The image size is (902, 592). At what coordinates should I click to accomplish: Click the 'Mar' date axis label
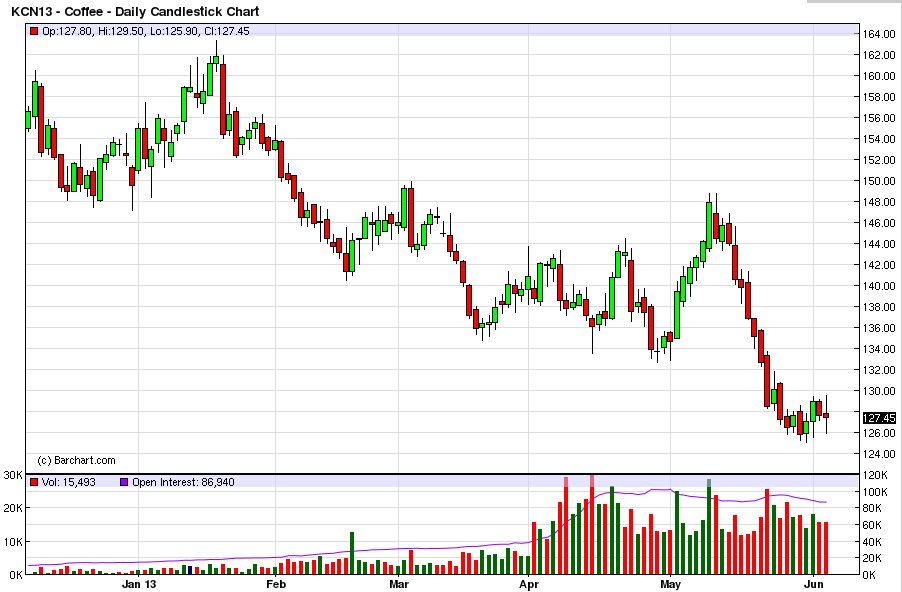pyautogui.click(x=399, y=585)
